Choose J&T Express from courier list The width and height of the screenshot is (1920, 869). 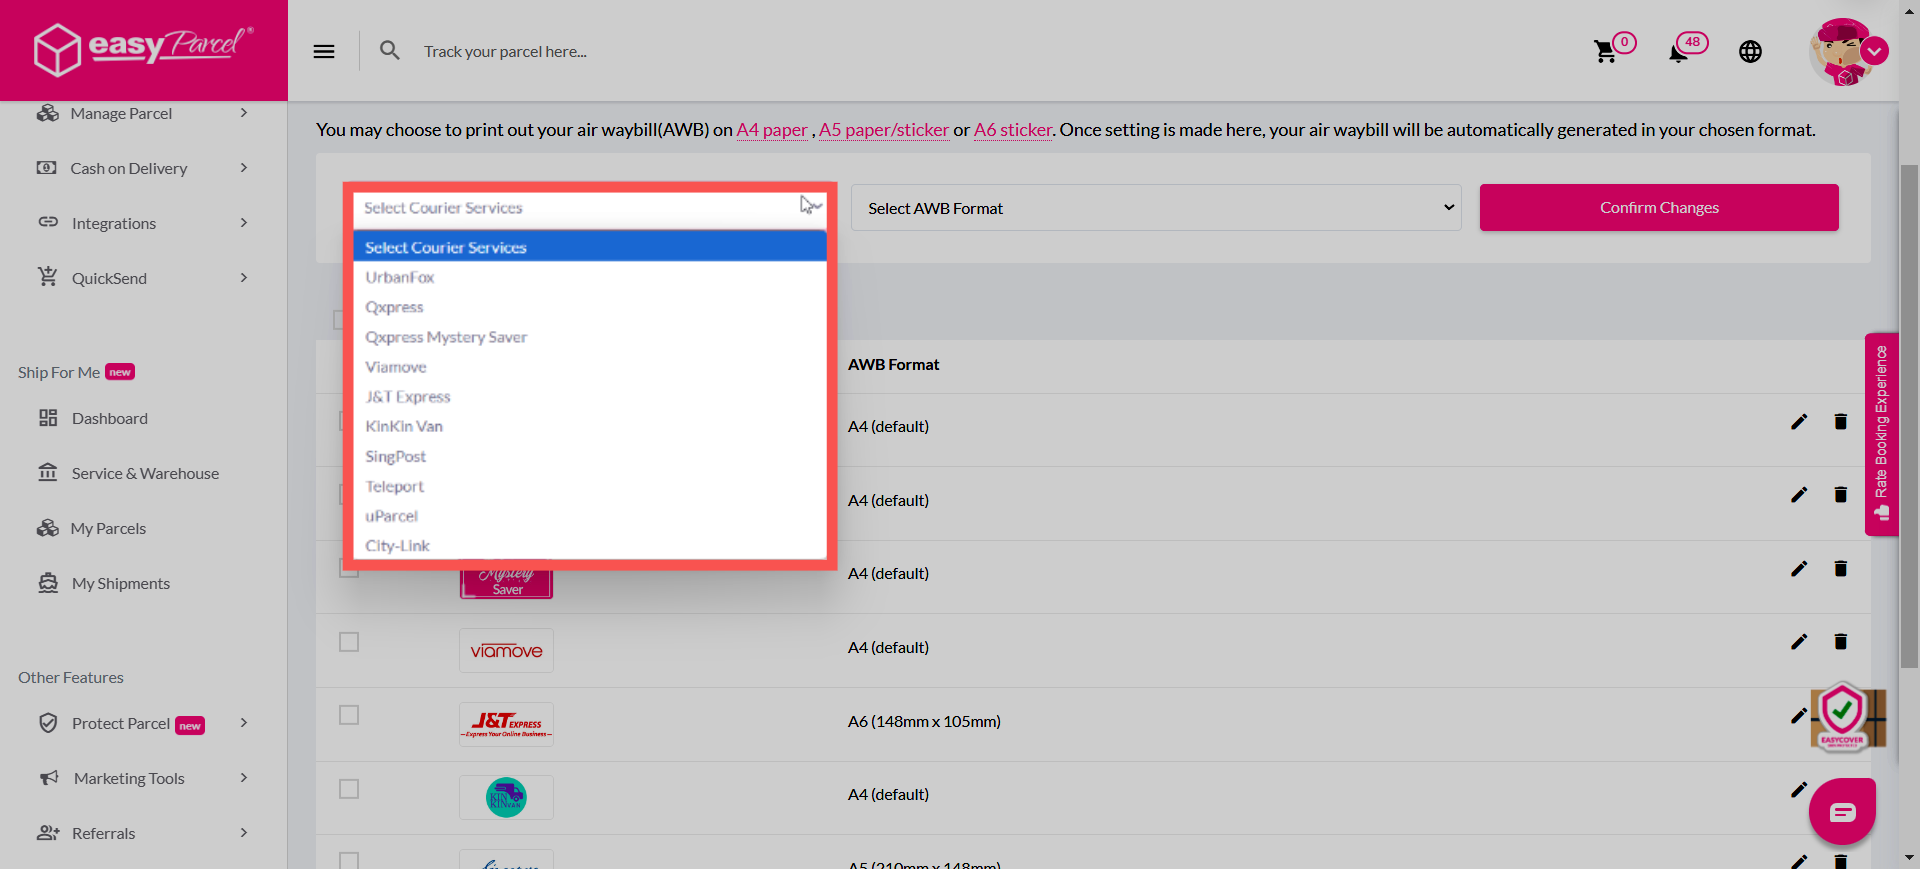tap(590, 397)
